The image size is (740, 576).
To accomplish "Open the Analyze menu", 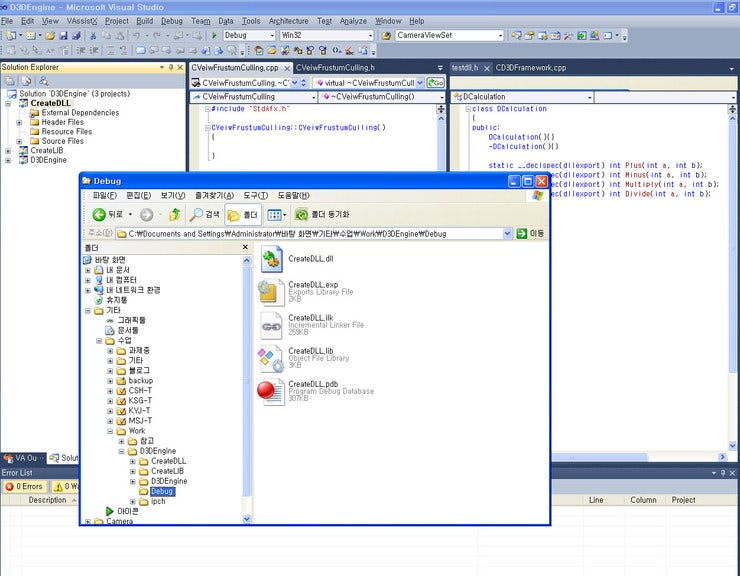I will click(x=353, y=21).
